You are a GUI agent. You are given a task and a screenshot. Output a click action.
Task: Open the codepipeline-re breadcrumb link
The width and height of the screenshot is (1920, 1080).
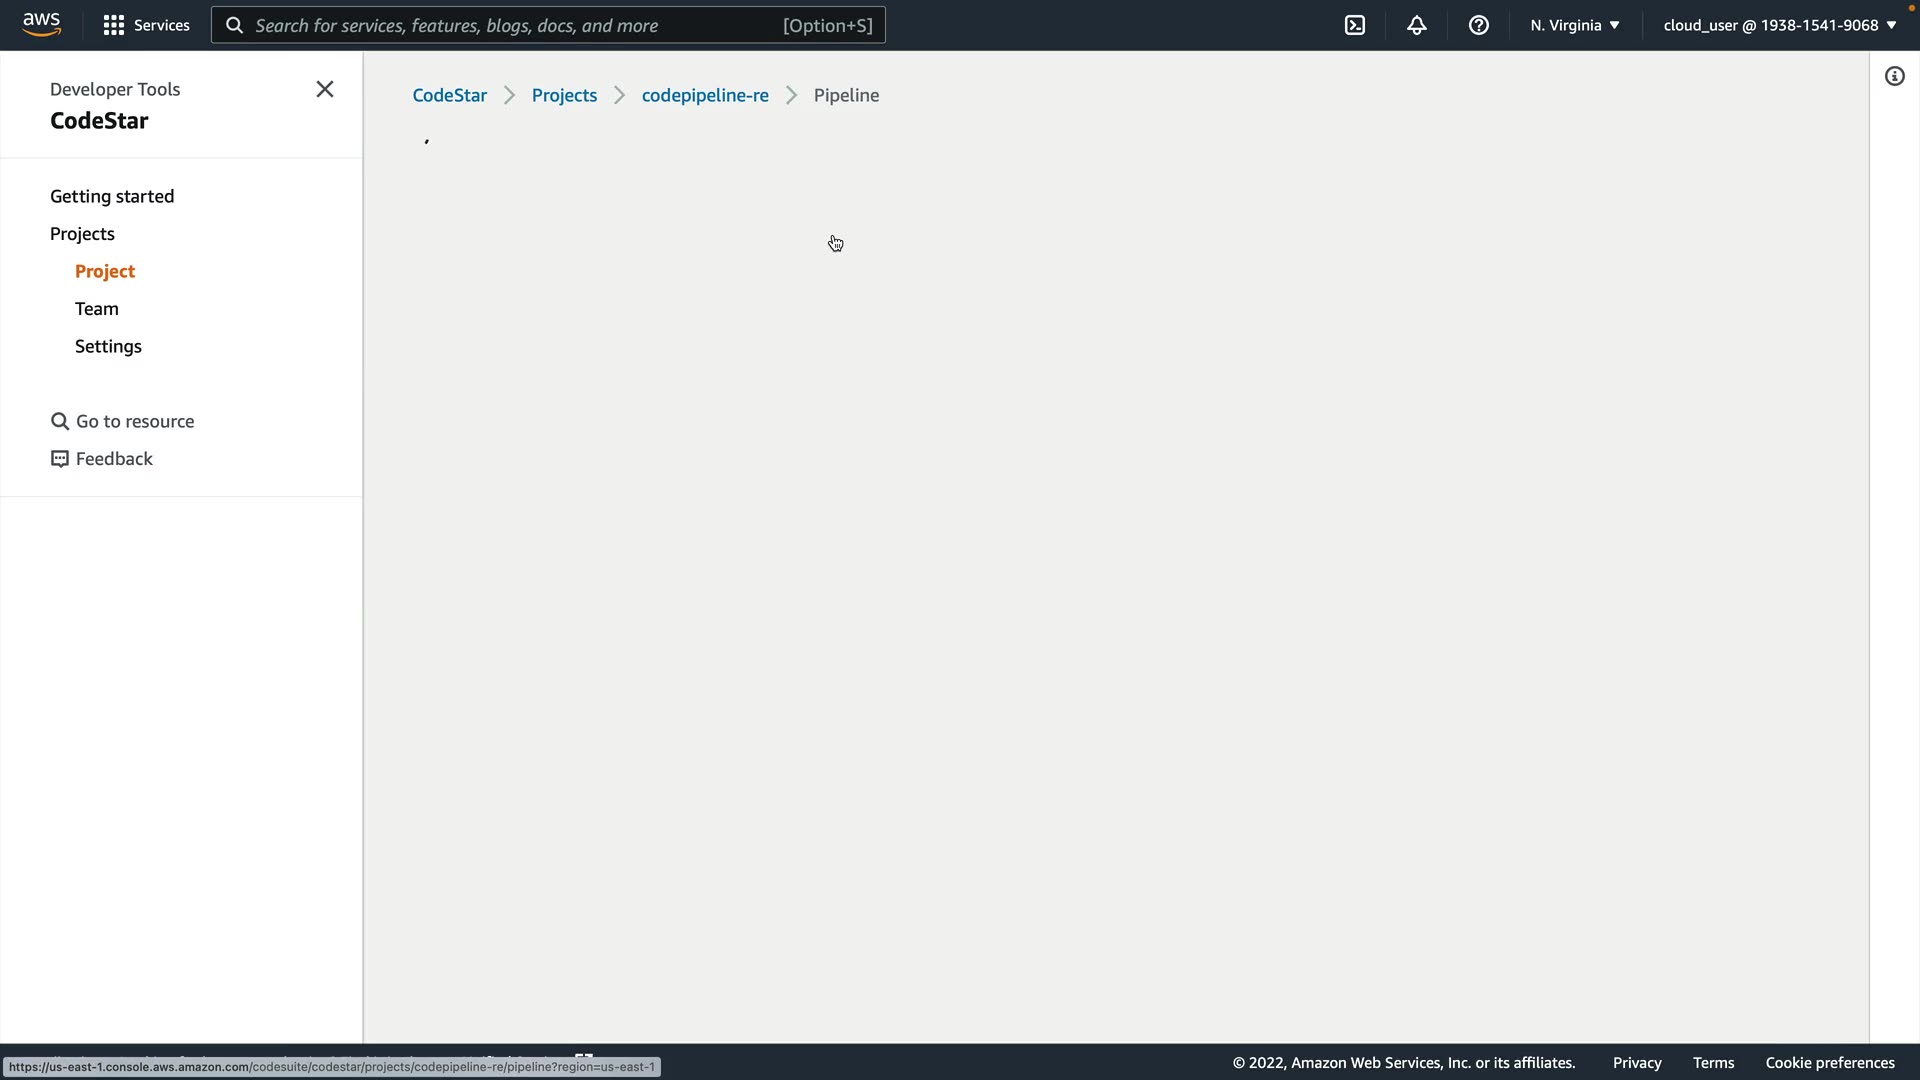[705, 96]
